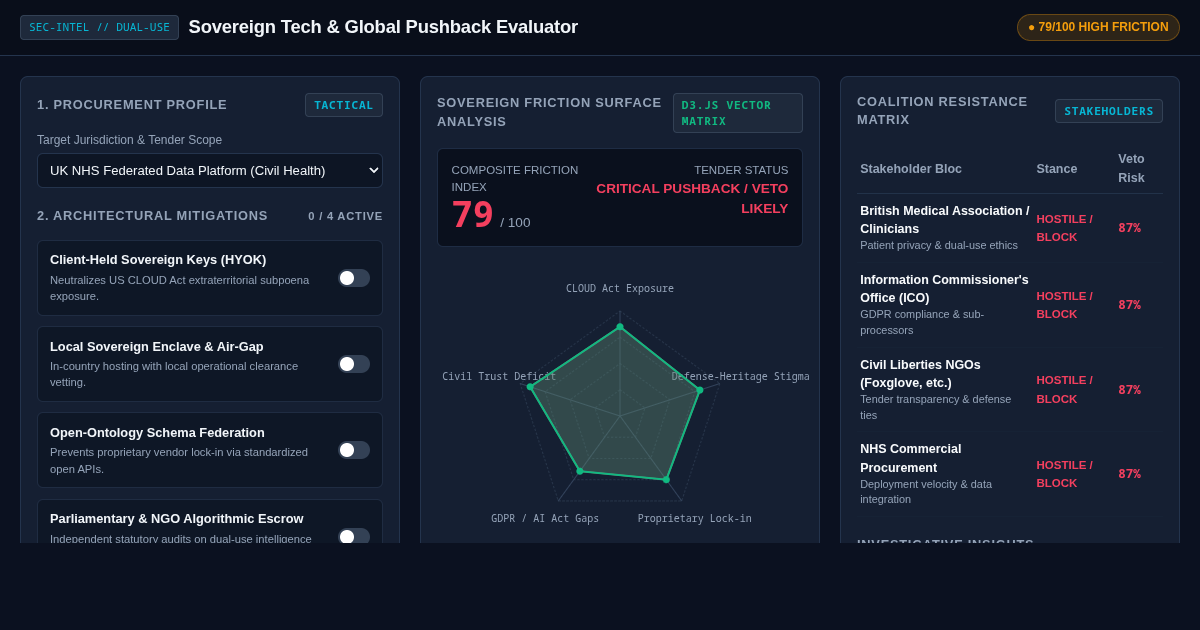
Task: Click the Stance column header
Action: point(1057,169)
